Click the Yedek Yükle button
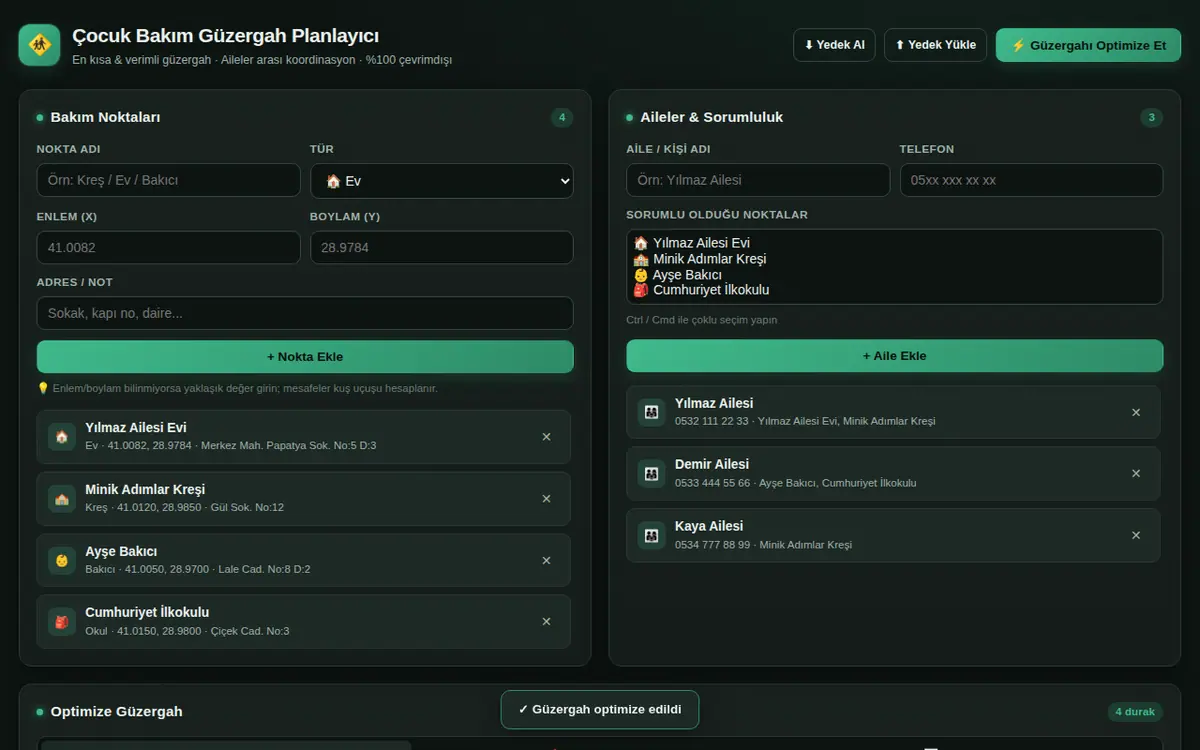Viewport: 1200px width, 750px height. pos(936,45)
